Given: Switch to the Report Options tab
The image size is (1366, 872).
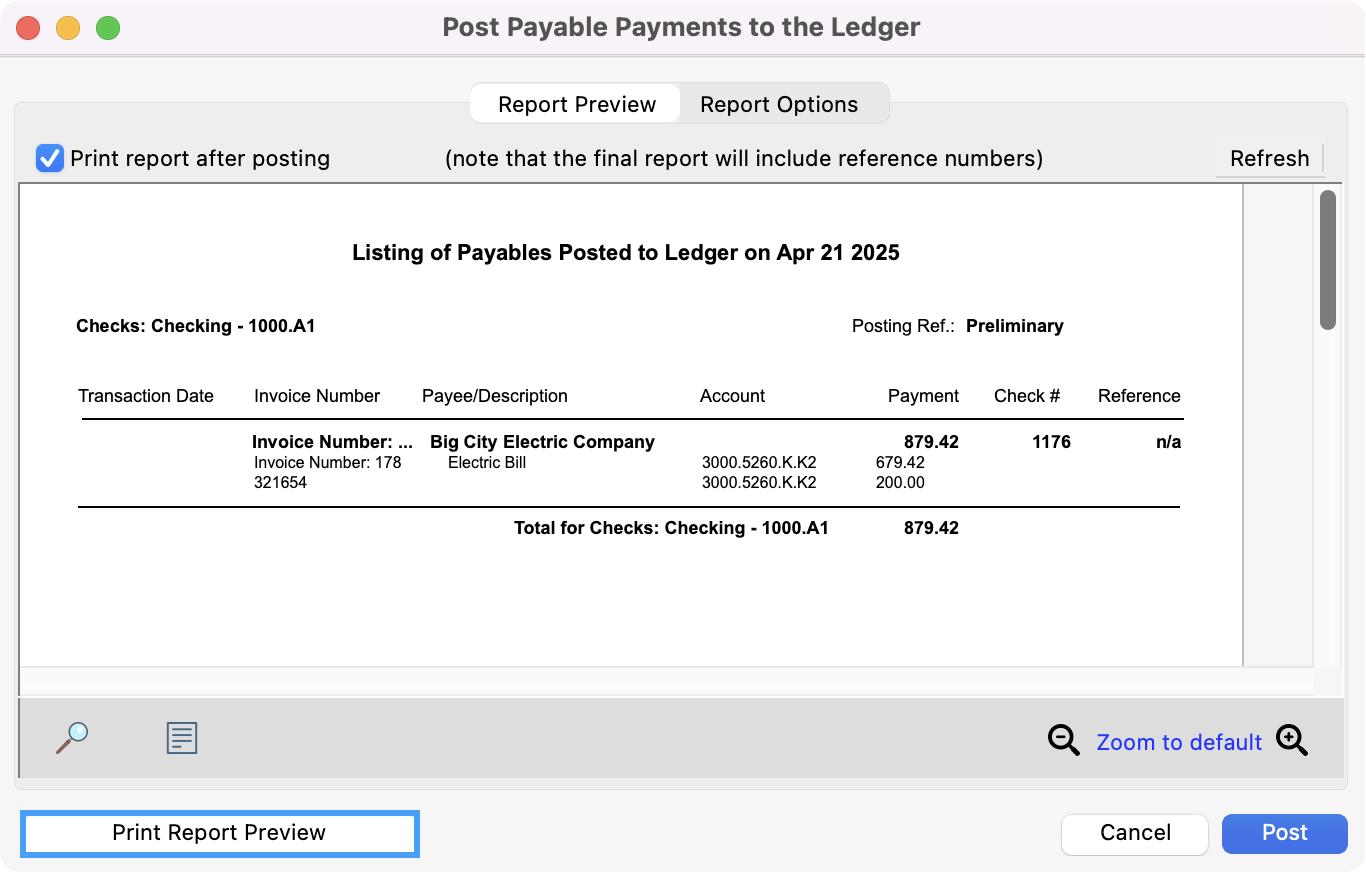Looking at the screenshot, I should point(778,104).
